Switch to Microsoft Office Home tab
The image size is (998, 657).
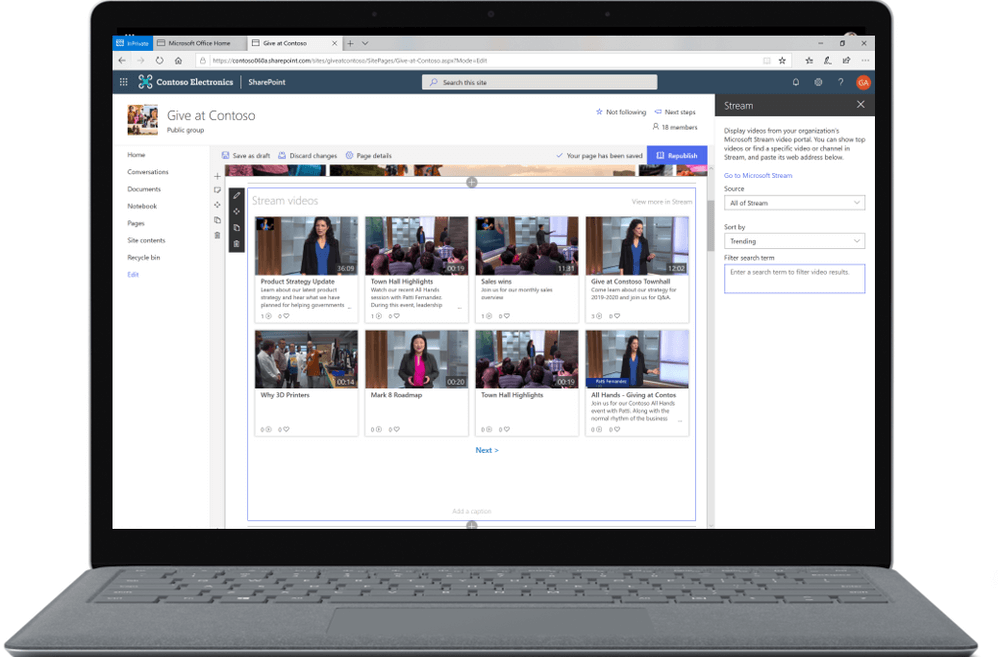tap(199, 43)
